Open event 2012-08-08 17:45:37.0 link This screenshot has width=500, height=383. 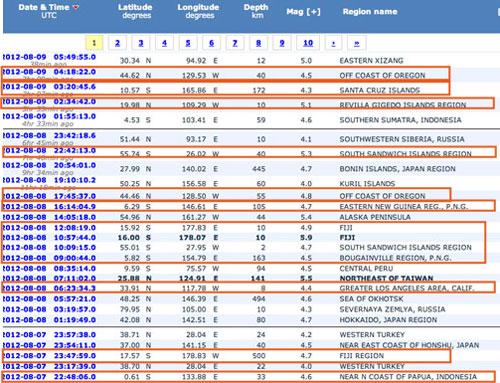click(x=49, y=196)
